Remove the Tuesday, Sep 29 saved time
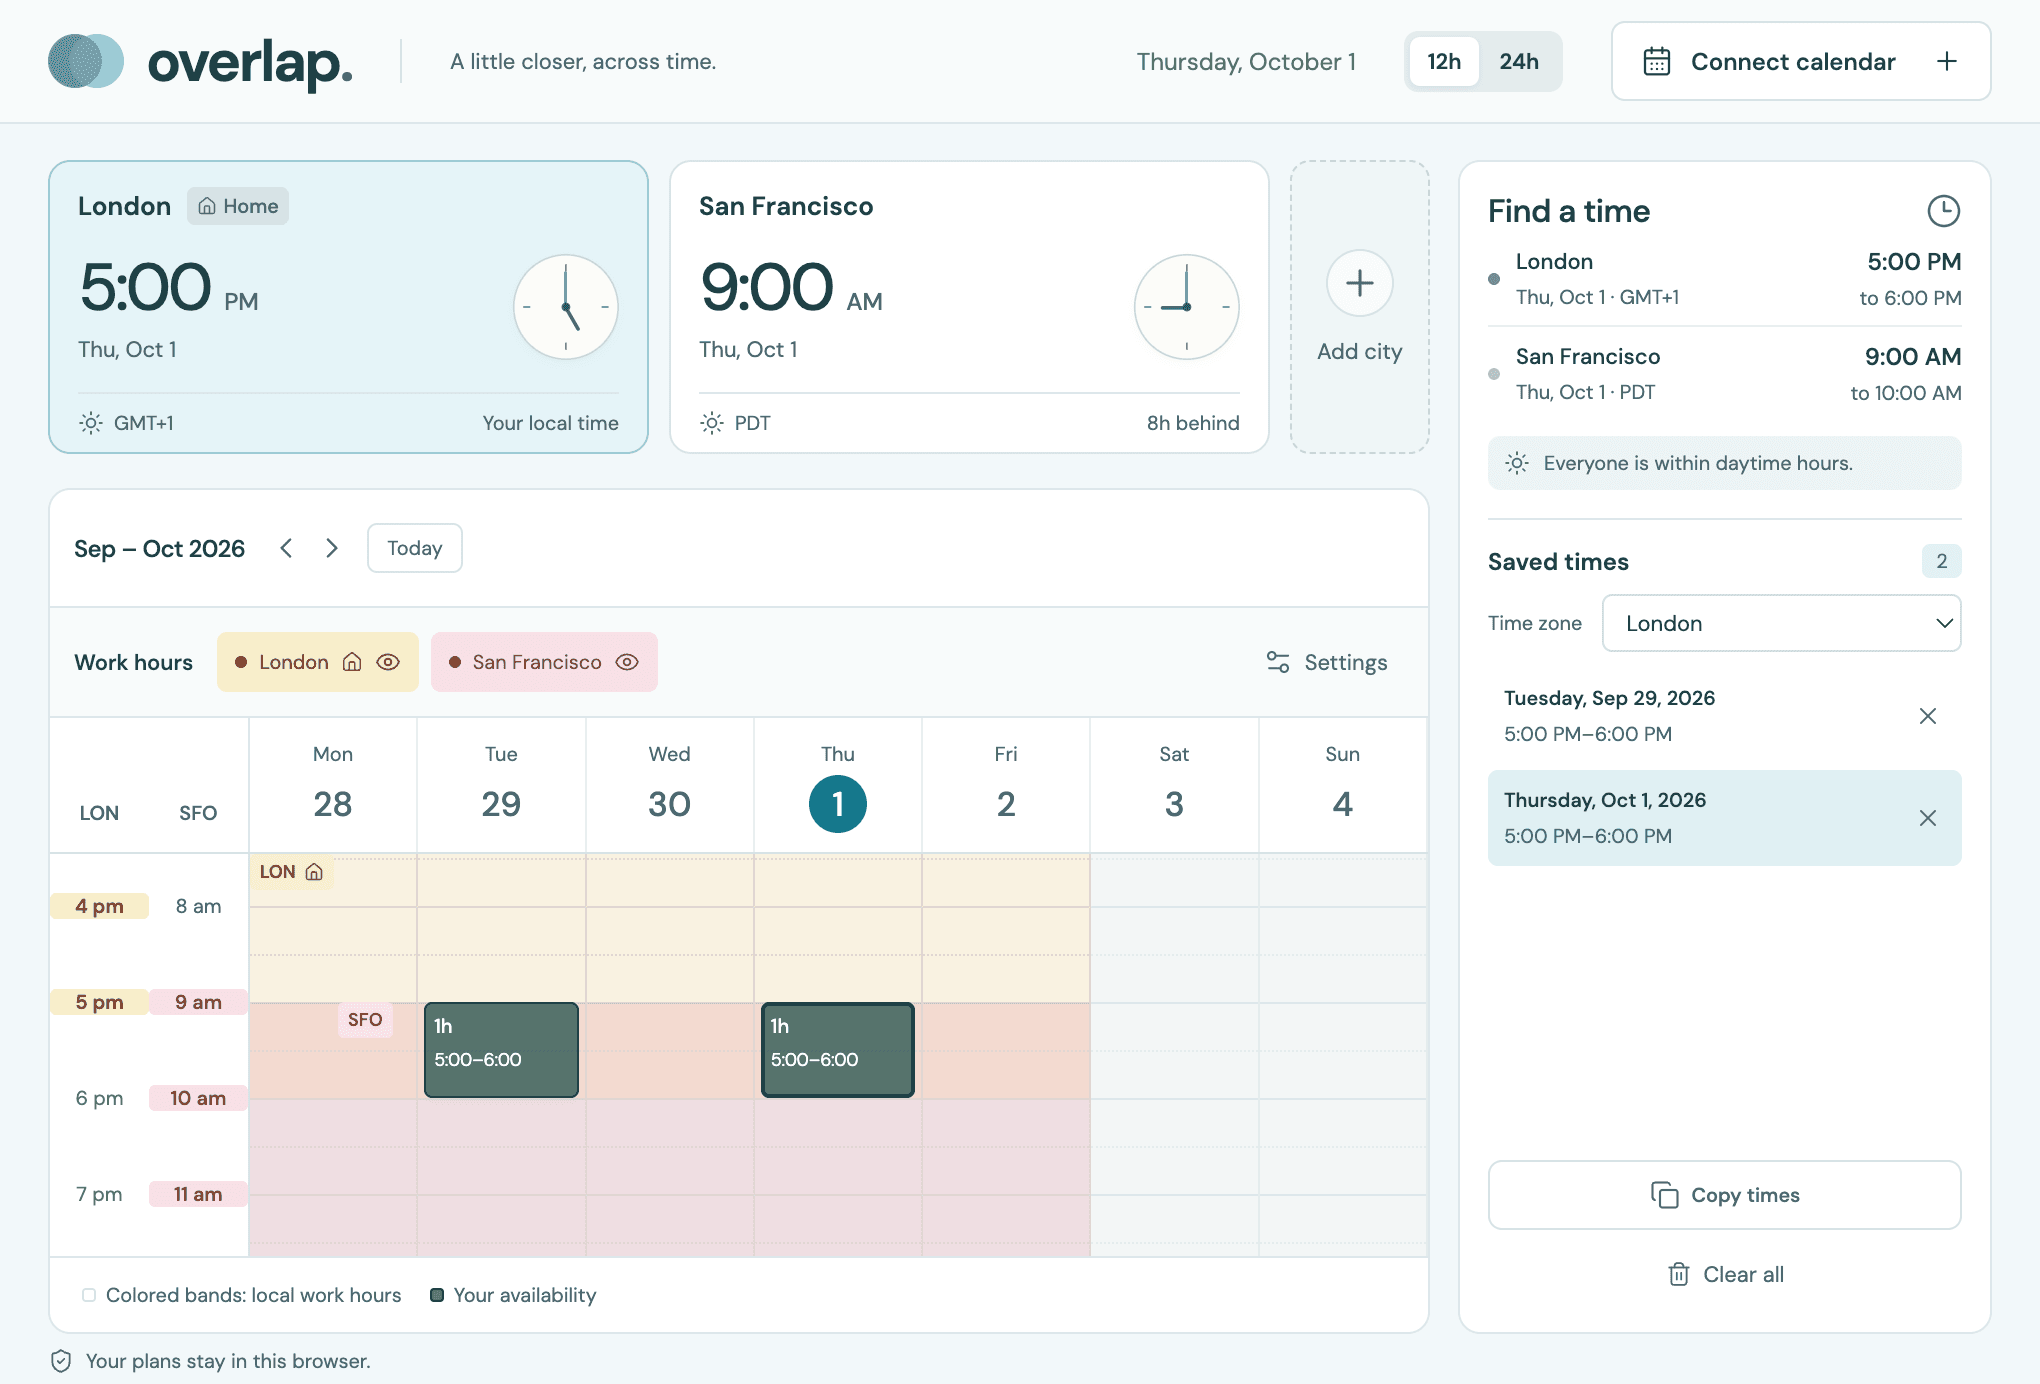Viewport: 2040px width, 1384px height. [x=1928, y=716]
